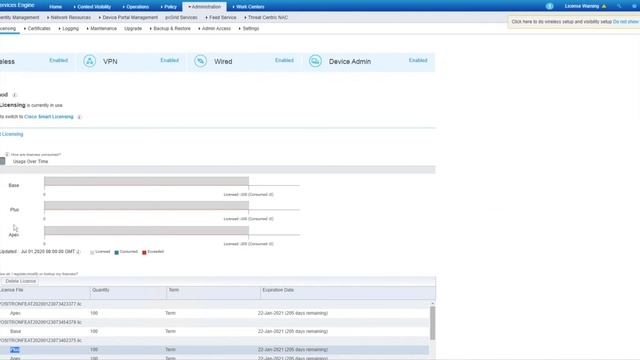Click the VPN circular icon
The image size is (640, 360).
click(x=89, y=61)
